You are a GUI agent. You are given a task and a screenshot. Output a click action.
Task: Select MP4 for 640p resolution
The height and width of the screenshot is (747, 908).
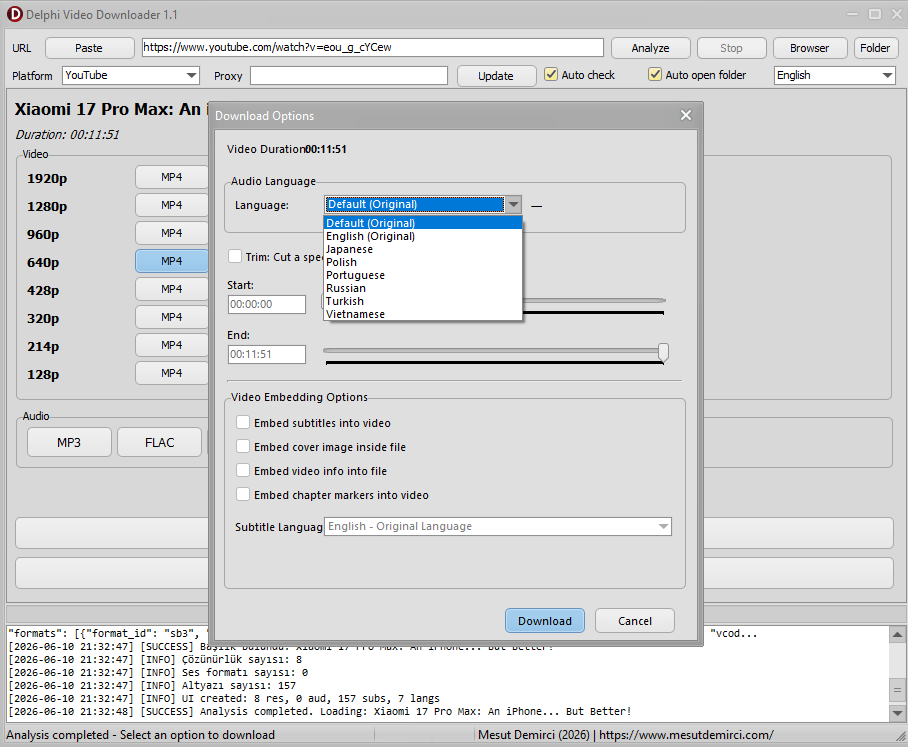(172, 261)
